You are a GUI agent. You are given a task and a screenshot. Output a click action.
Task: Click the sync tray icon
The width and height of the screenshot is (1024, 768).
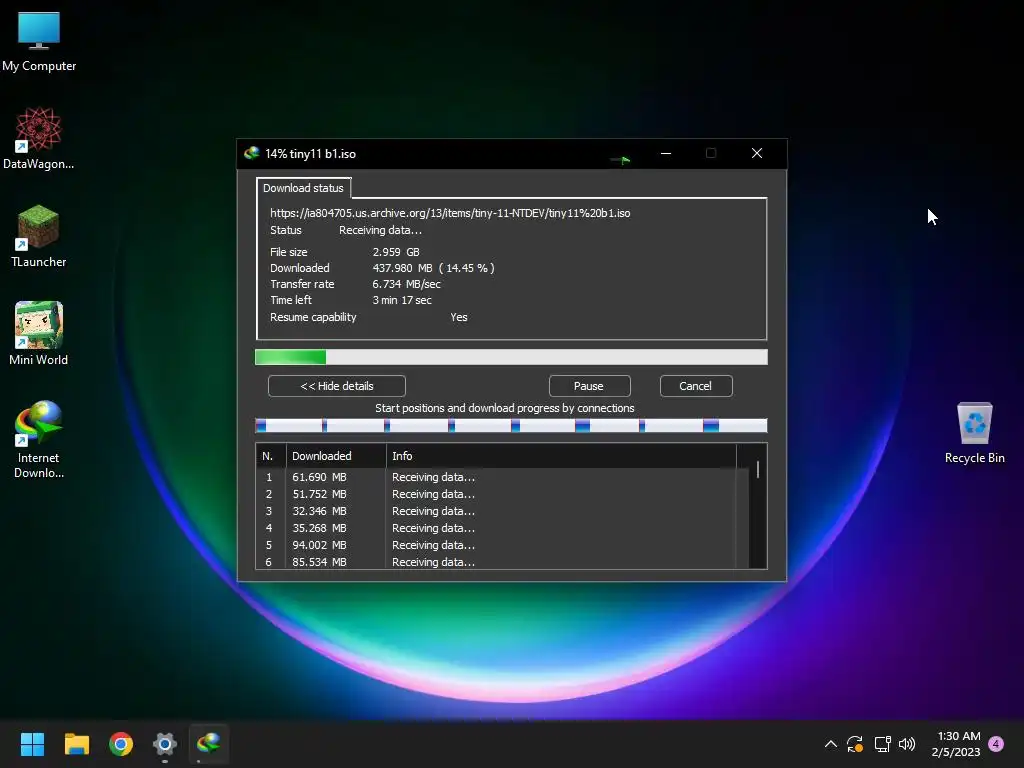[x=855, y=744]
